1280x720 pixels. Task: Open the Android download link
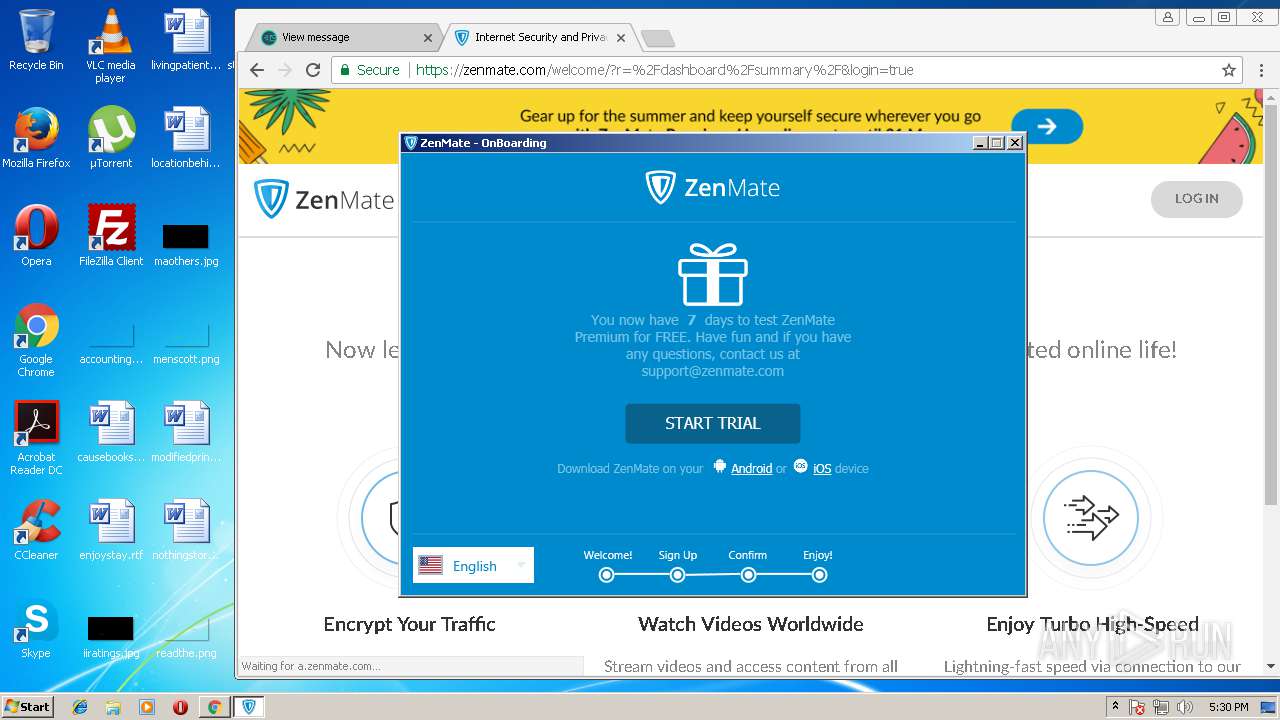(751, 468)
